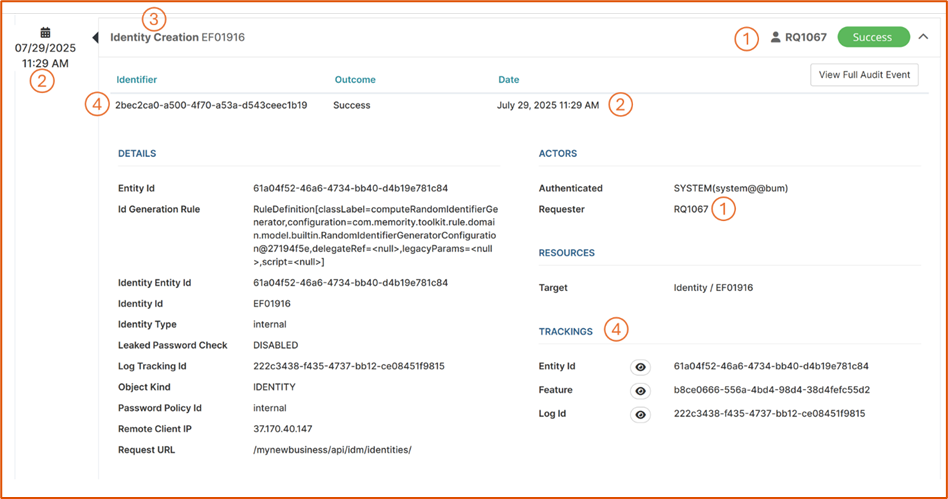The image size is (948, 499).
Task: Click the Identity Creation EF01916 header title
Action: 177,37
